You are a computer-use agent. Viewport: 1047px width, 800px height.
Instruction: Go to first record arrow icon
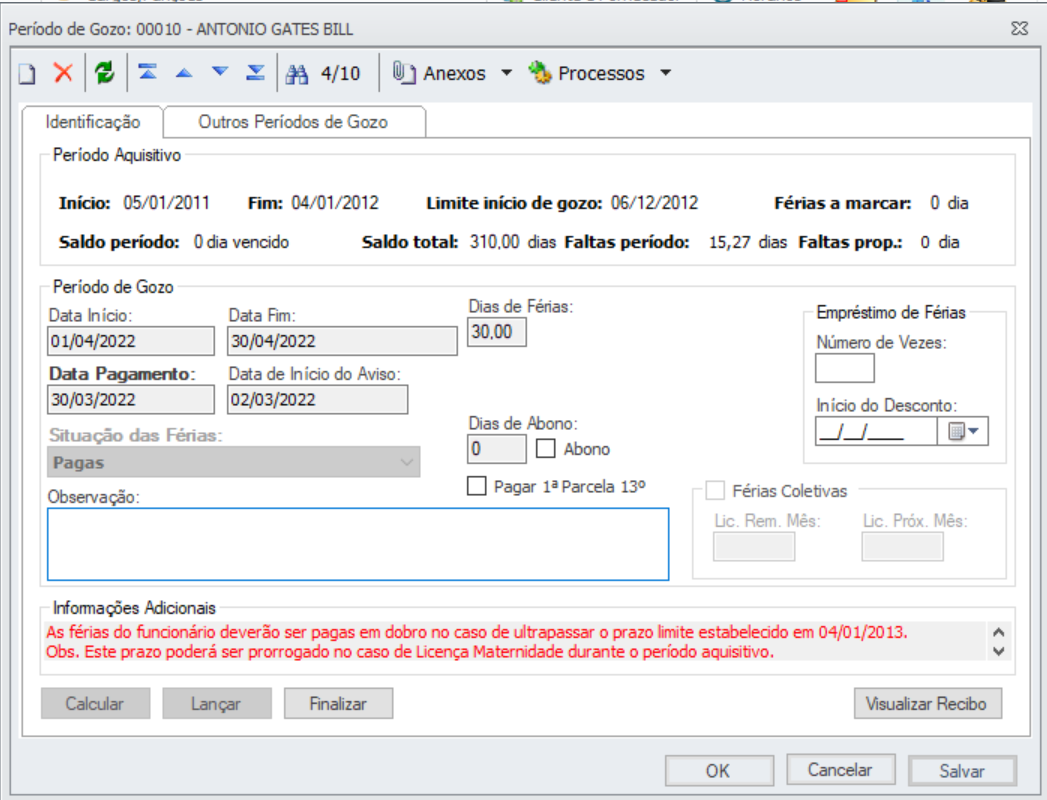[148, 71]
